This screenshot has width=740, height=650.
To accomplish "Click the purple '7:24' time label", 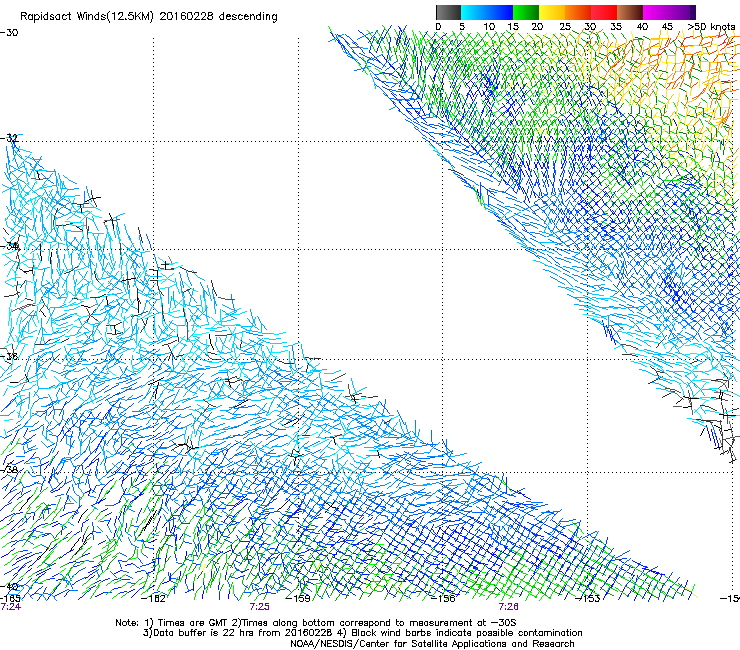I will pyautogui.click(x=10, y=607).
